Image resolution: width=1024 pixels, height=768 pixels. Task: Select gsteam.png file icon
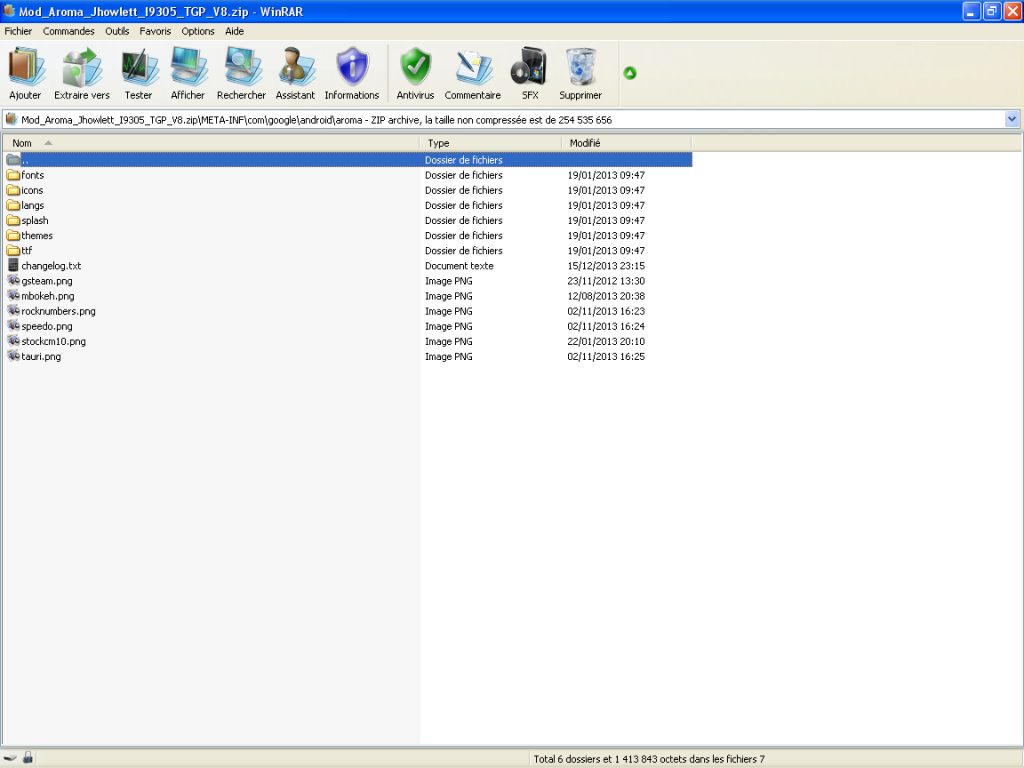coord(13,280)
